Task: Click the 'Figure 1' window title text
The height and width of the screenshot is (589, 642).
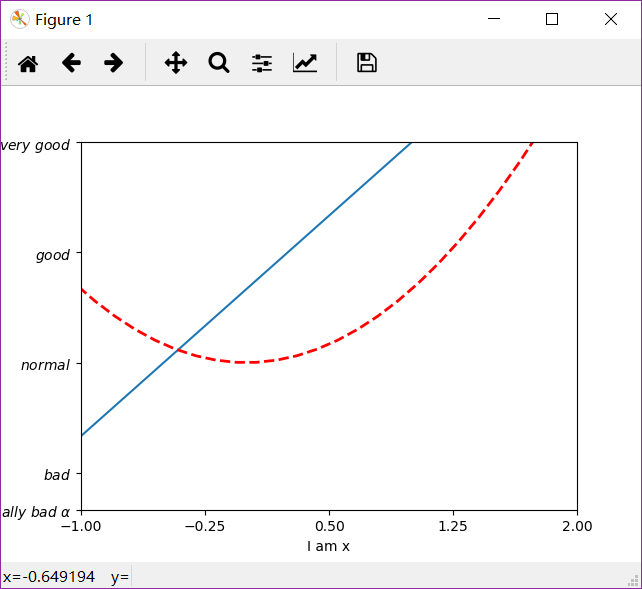Action: tap(64, 20)
